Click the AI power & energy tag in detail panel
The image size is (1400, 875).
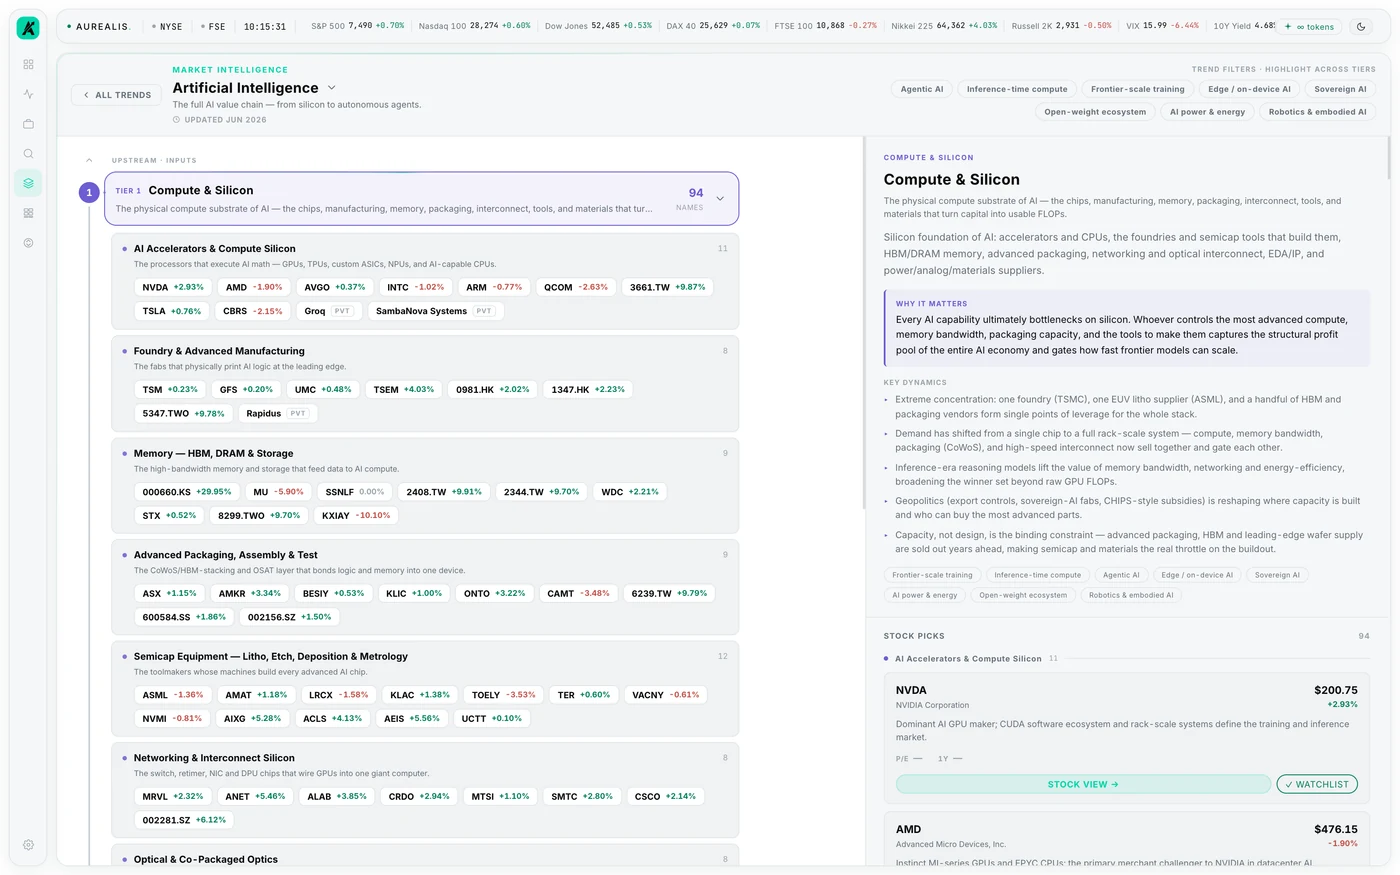925,595
